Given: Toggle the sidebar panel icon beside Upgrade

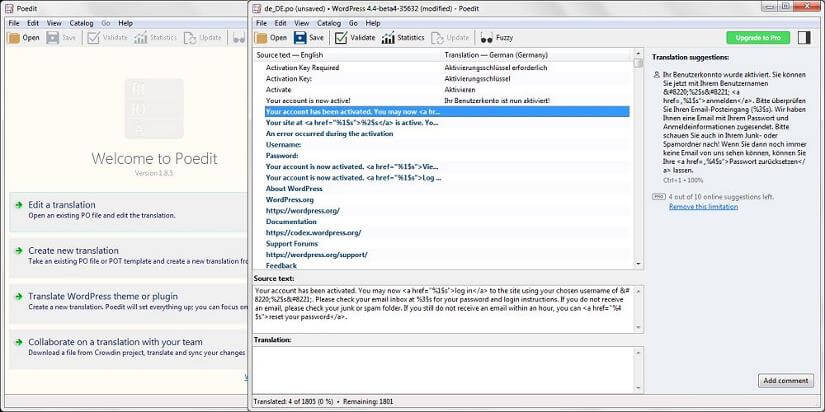Looking at the screenshot, I should tap(803, 37).
